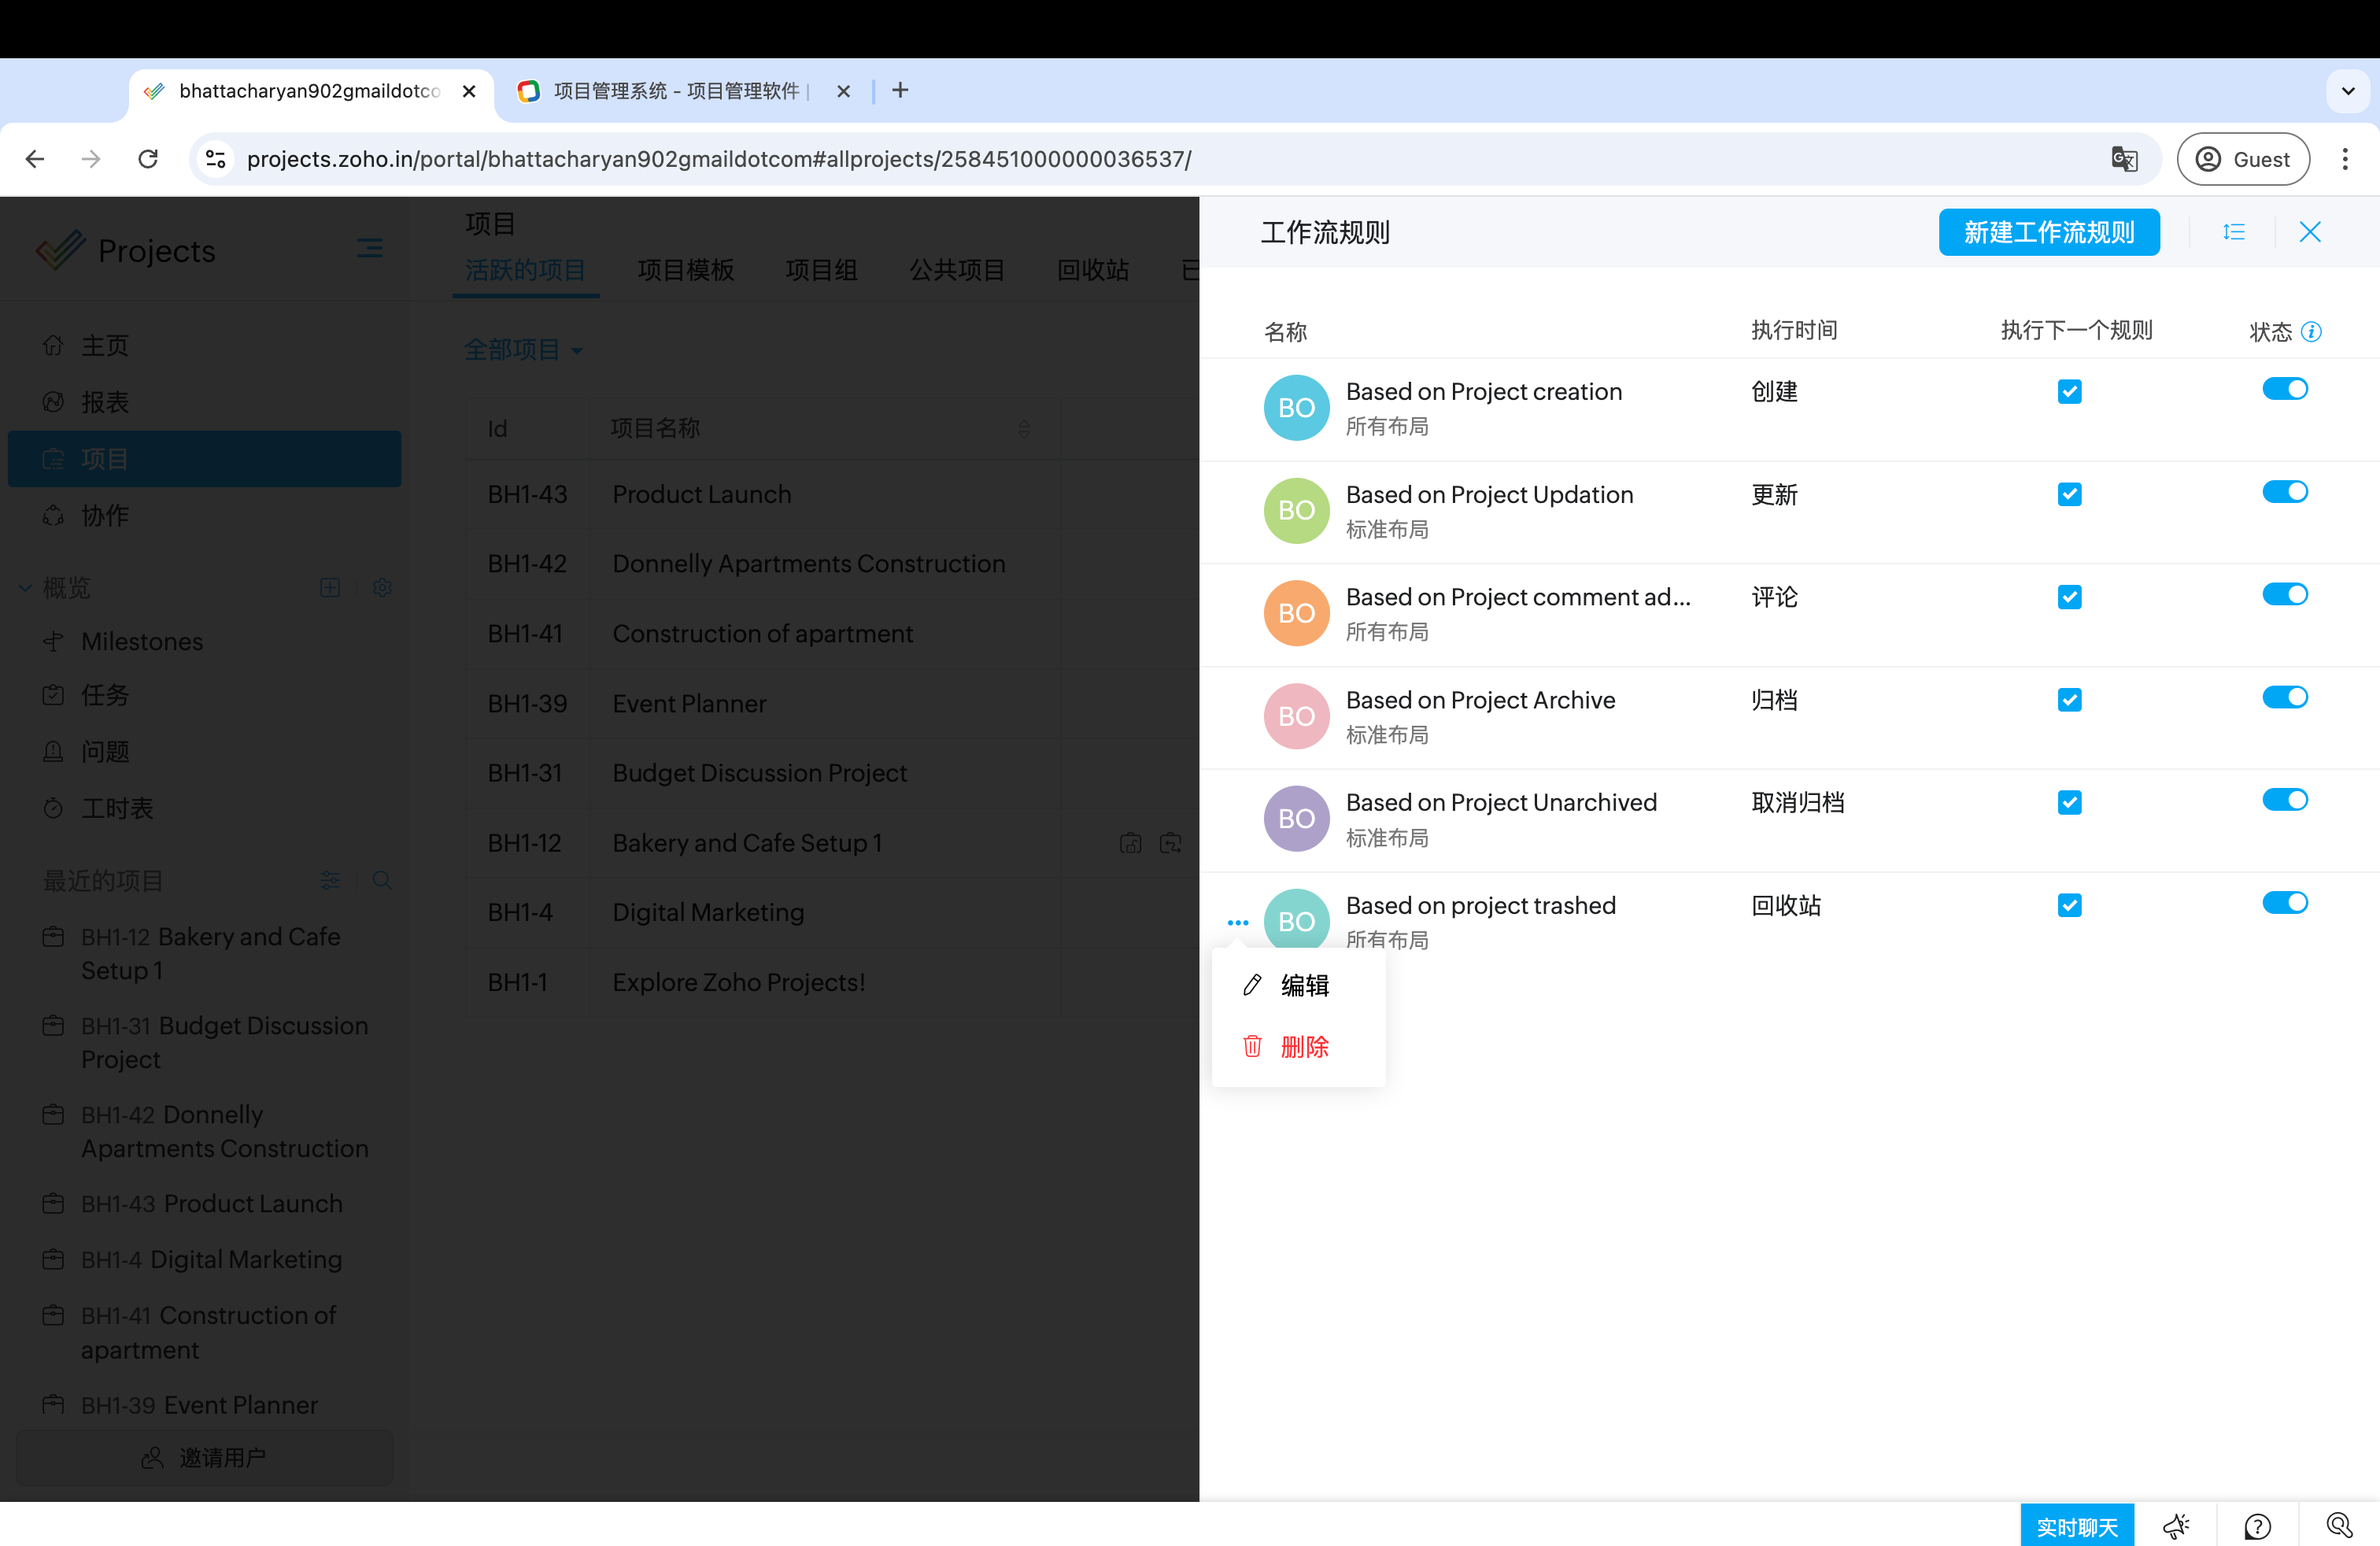Screen dimensions: 2380x1546
Task: Choose 删除 in the context menu
Action: point(1303,1047)
